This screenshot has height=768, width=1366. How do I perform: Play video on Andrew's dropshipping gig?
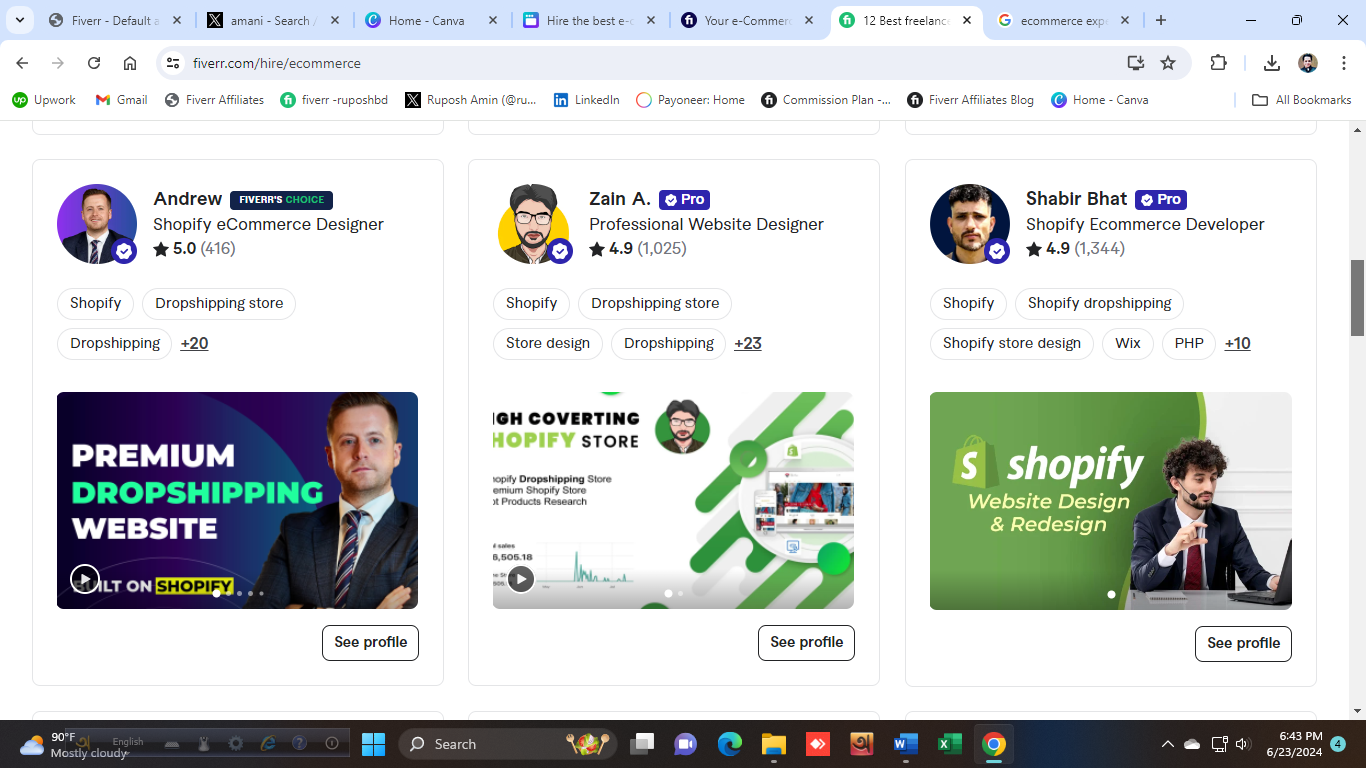(85, 578)
